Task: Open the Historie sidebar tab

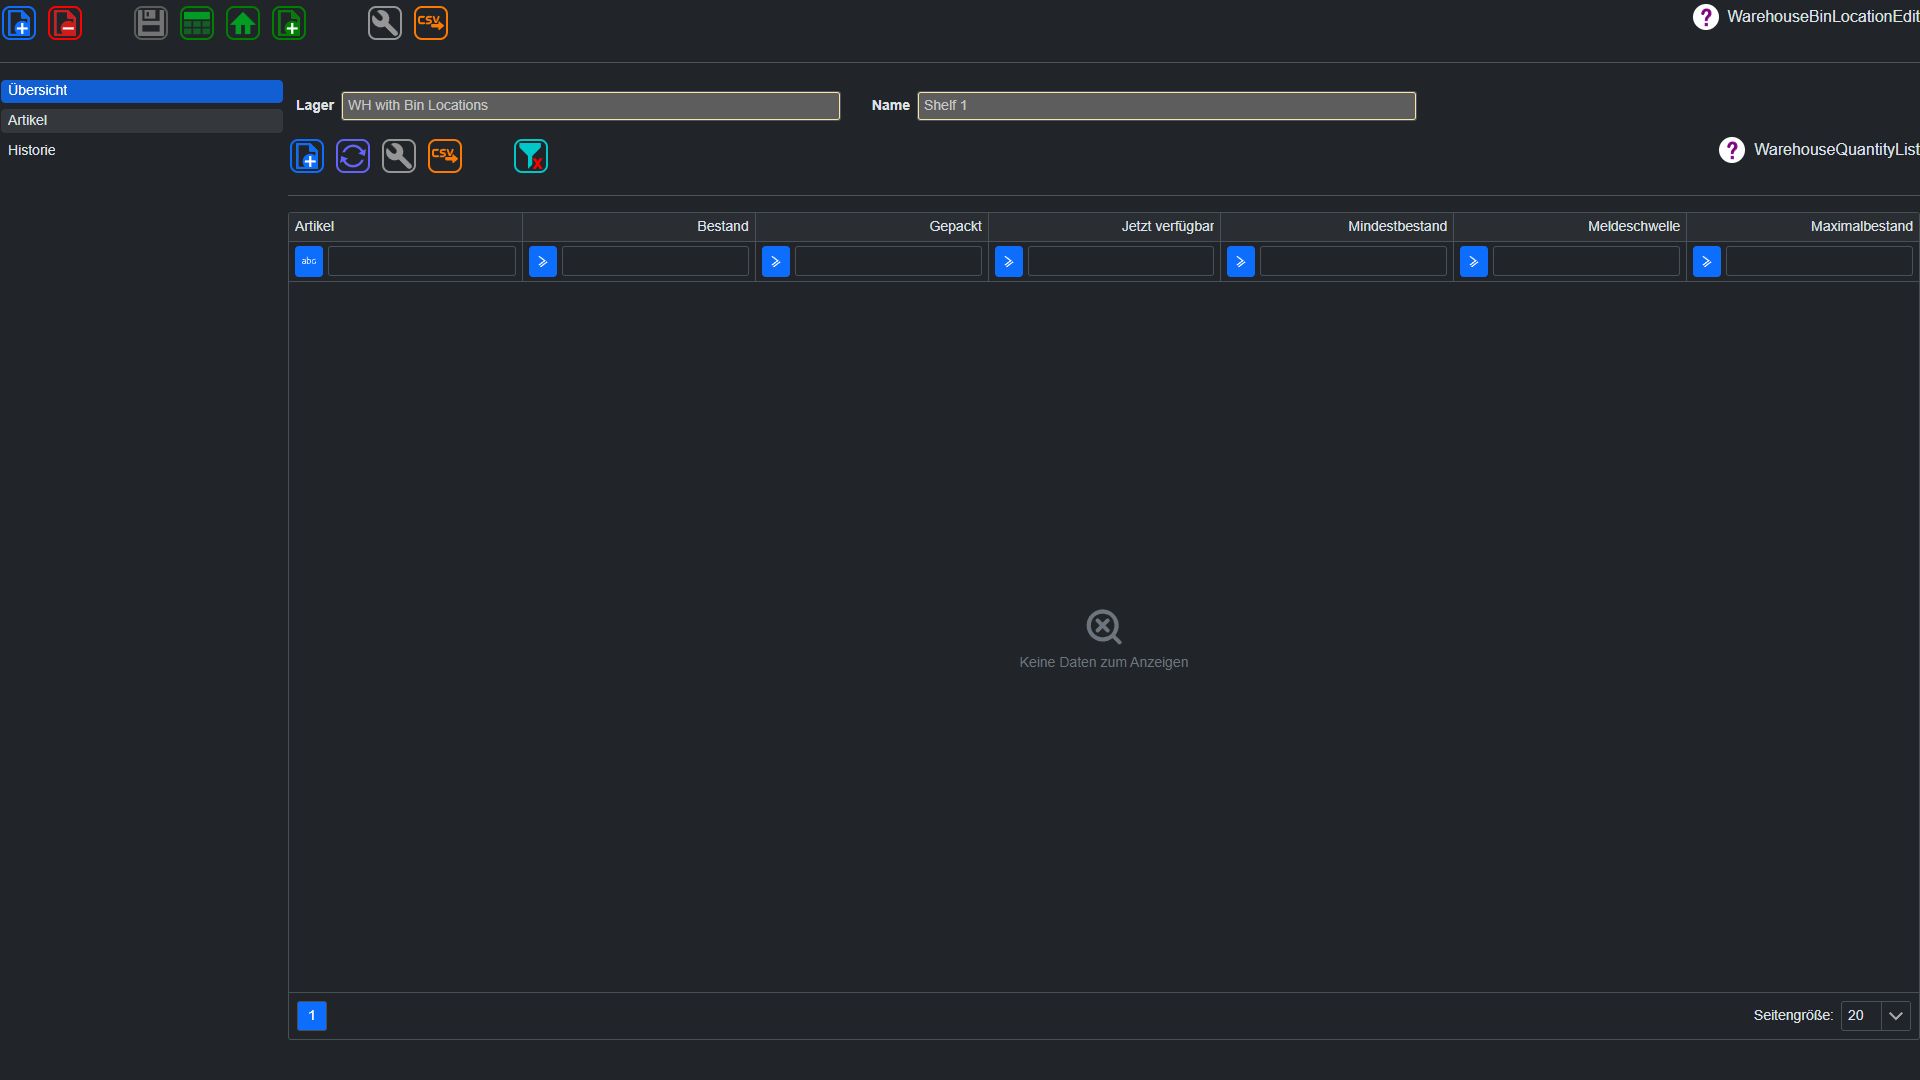Action: (142, 150)
